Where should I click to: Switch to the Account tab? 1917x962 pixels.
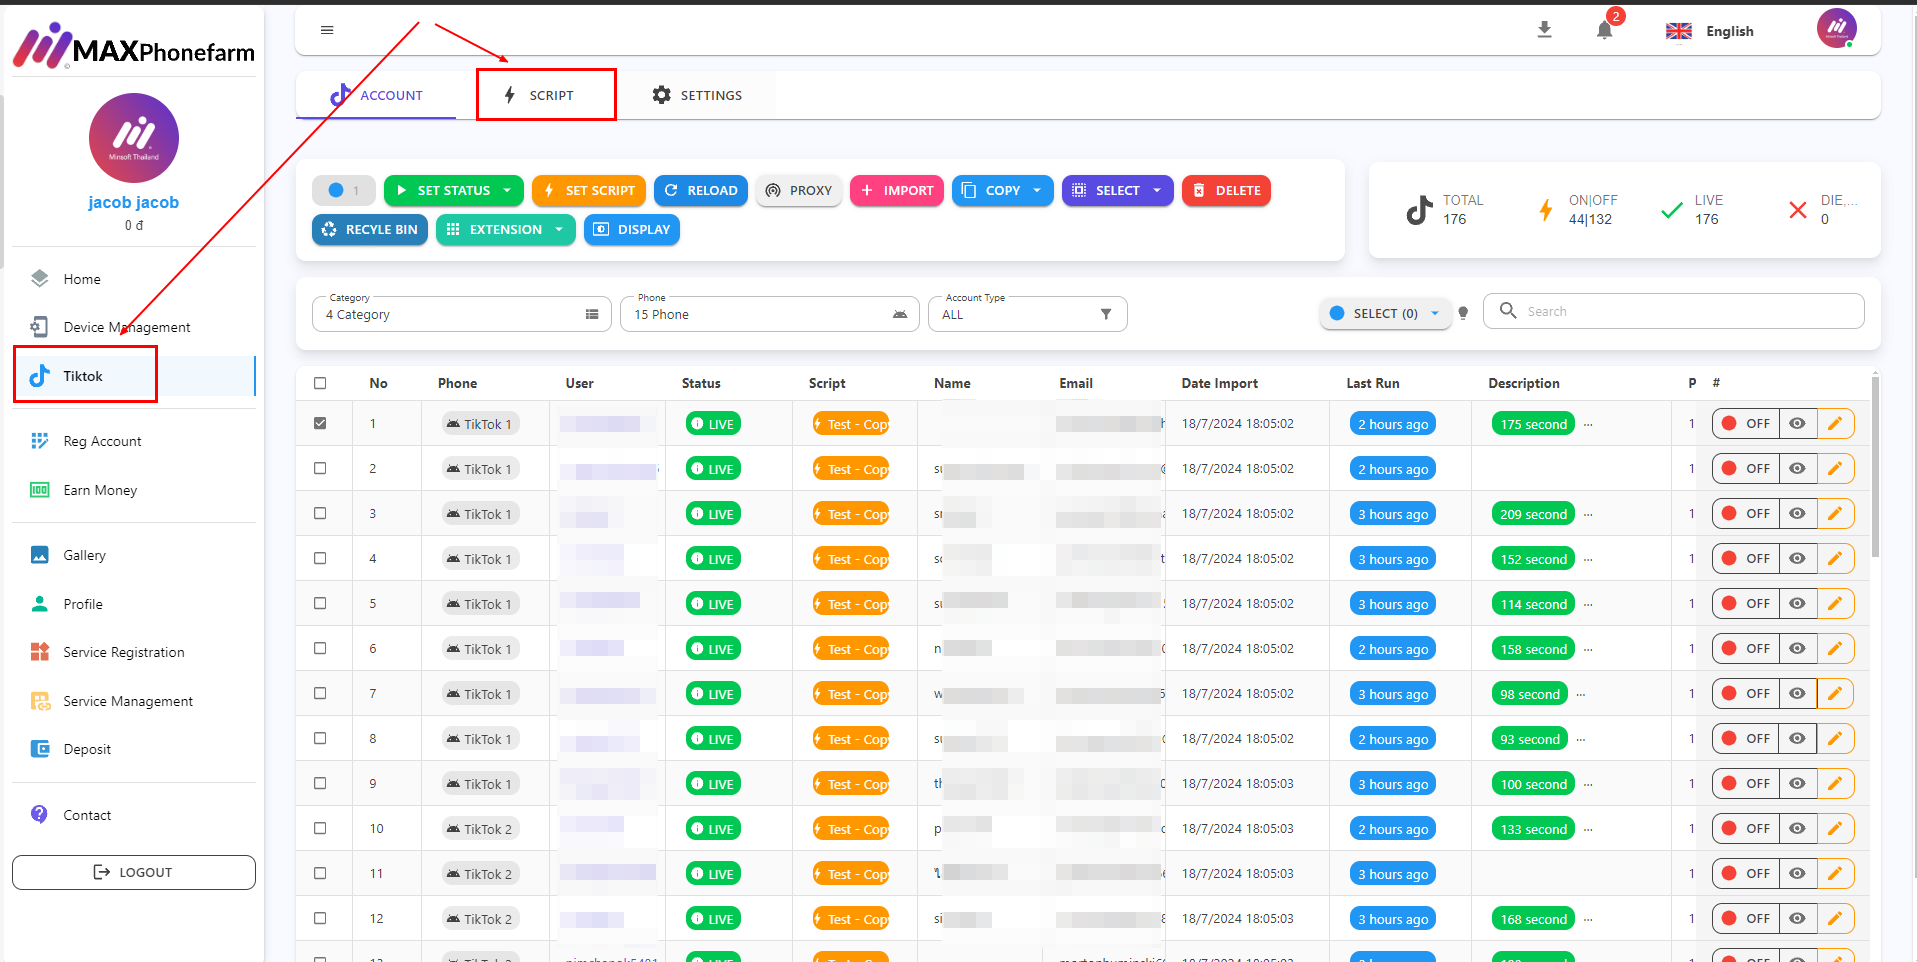[377, 95]
